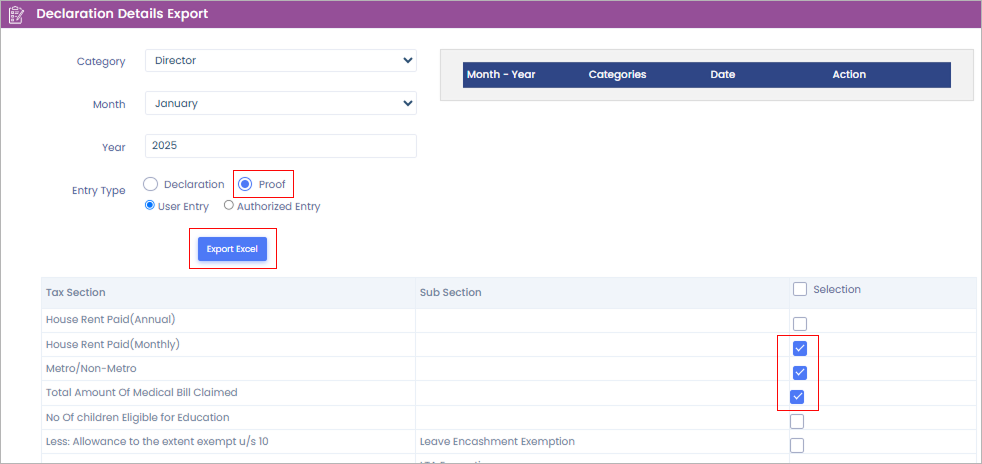Check No Of children Eligible for Education
Viewport: 982px width, 464px height.
pyautogui.click(x=799, y=421)
